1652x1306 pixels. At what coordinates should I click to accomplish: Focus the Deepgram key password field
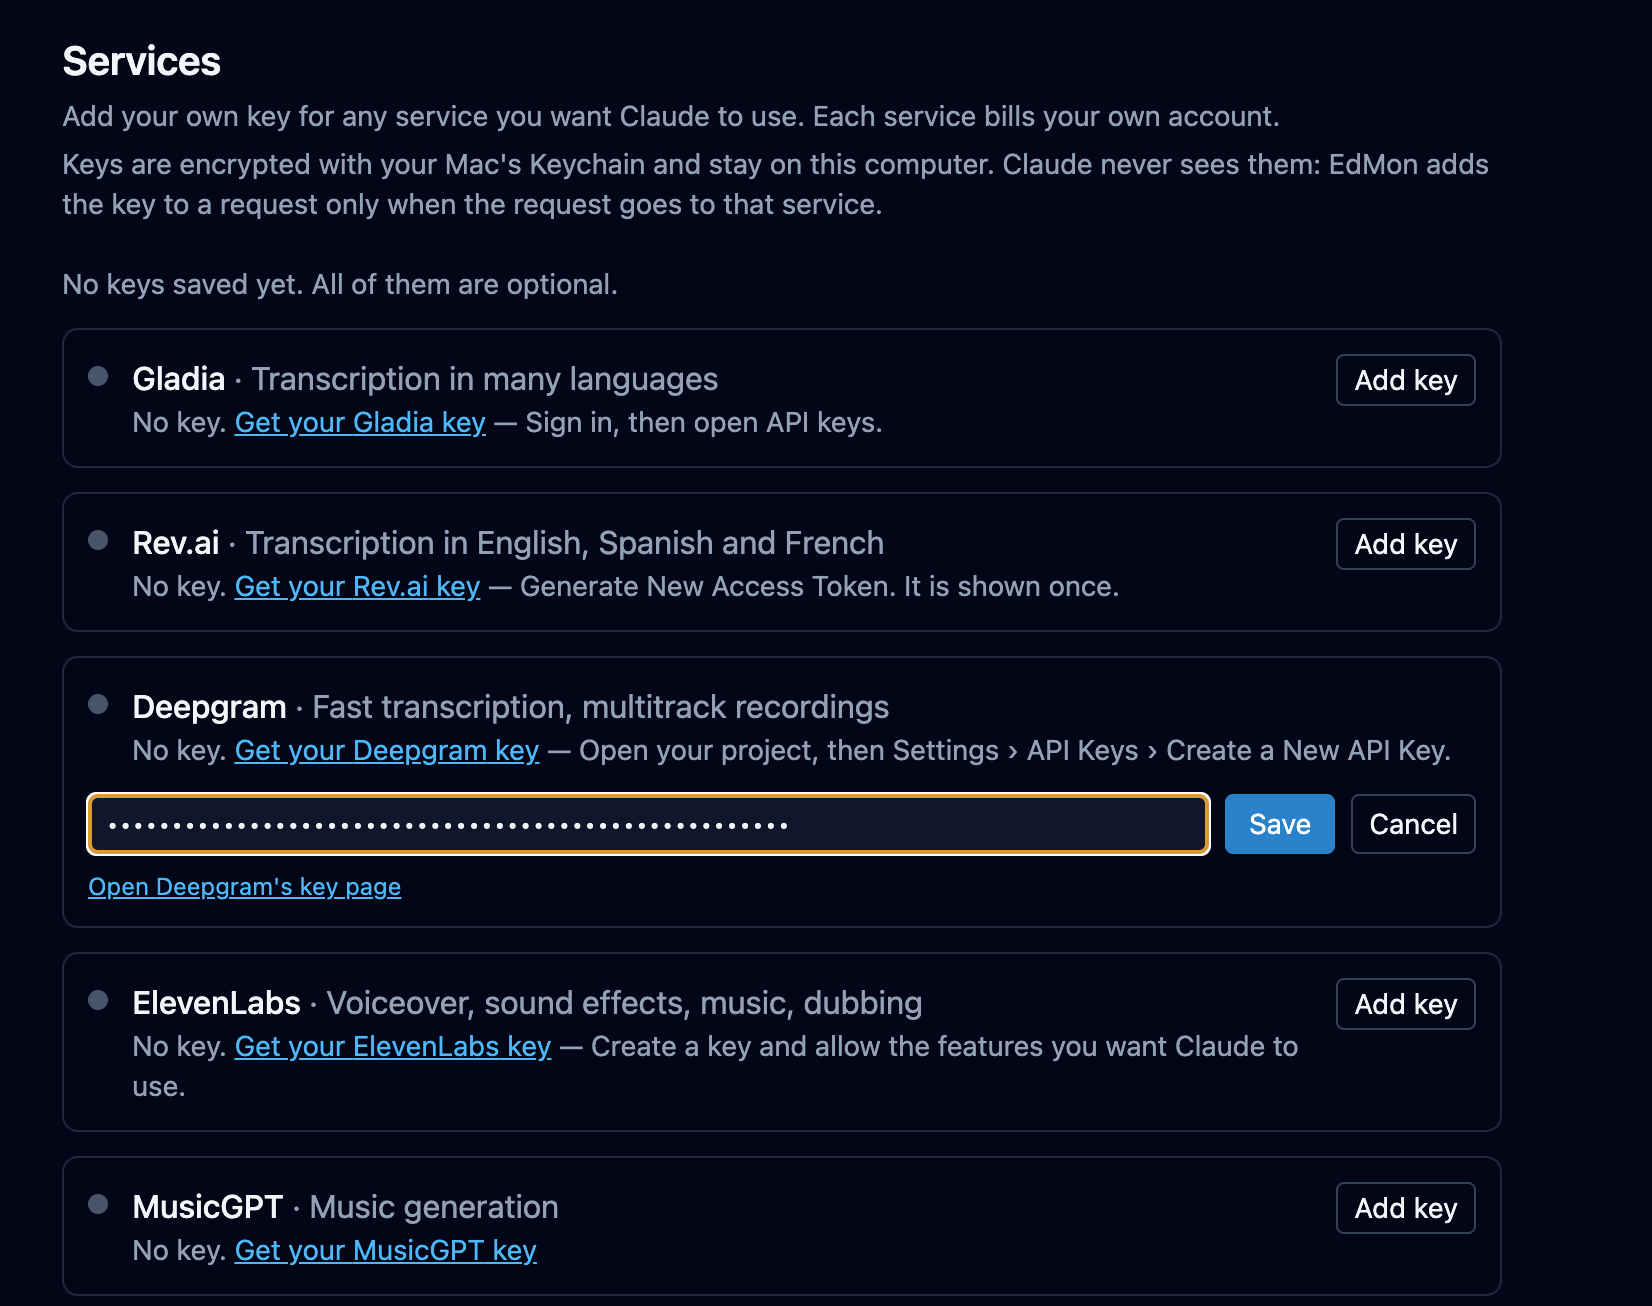click(648, 824)
